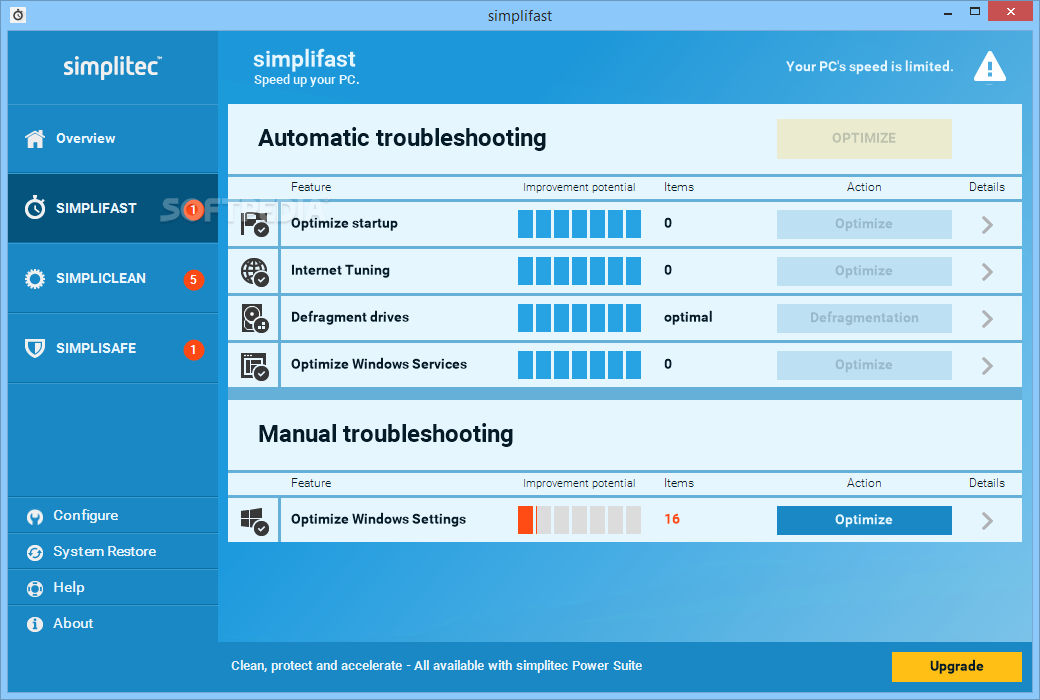Image resolution: width=1040 pixels, height=700 pixels.
Task: Expand details for Internet Tuning
Action: pos(987,271)
